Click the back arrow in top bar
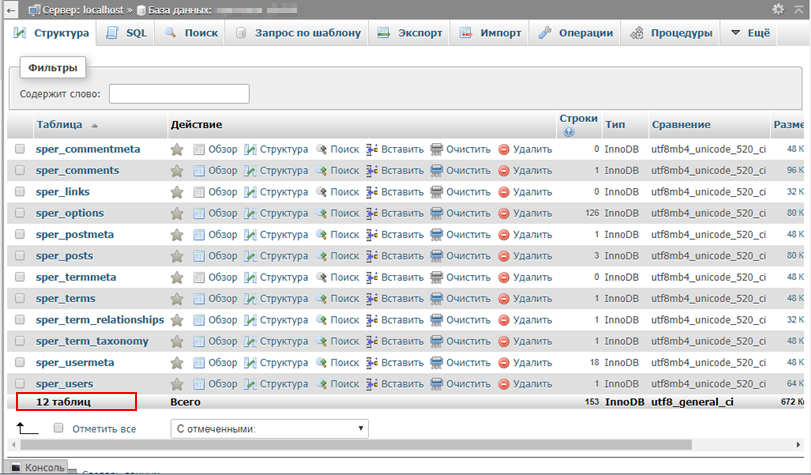This screenshot has height=475, width=811. [x=11, y=10]
